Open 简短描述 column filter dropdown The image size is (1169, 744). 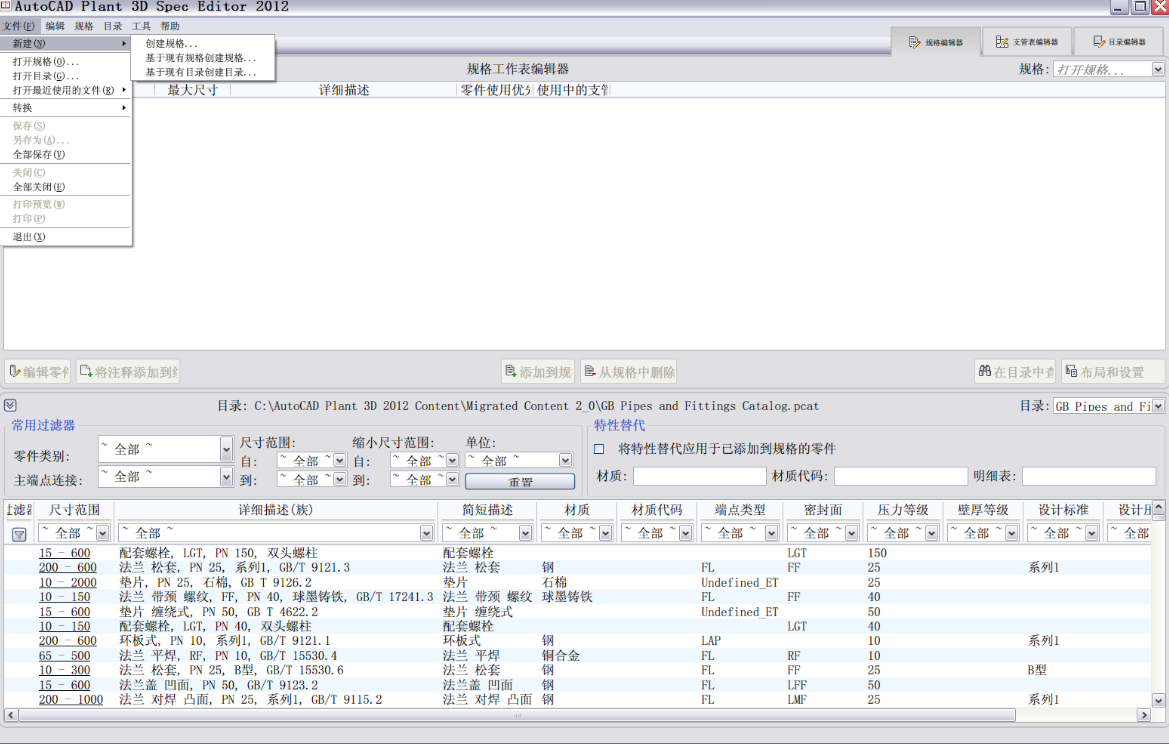click(x=526, y=534)
